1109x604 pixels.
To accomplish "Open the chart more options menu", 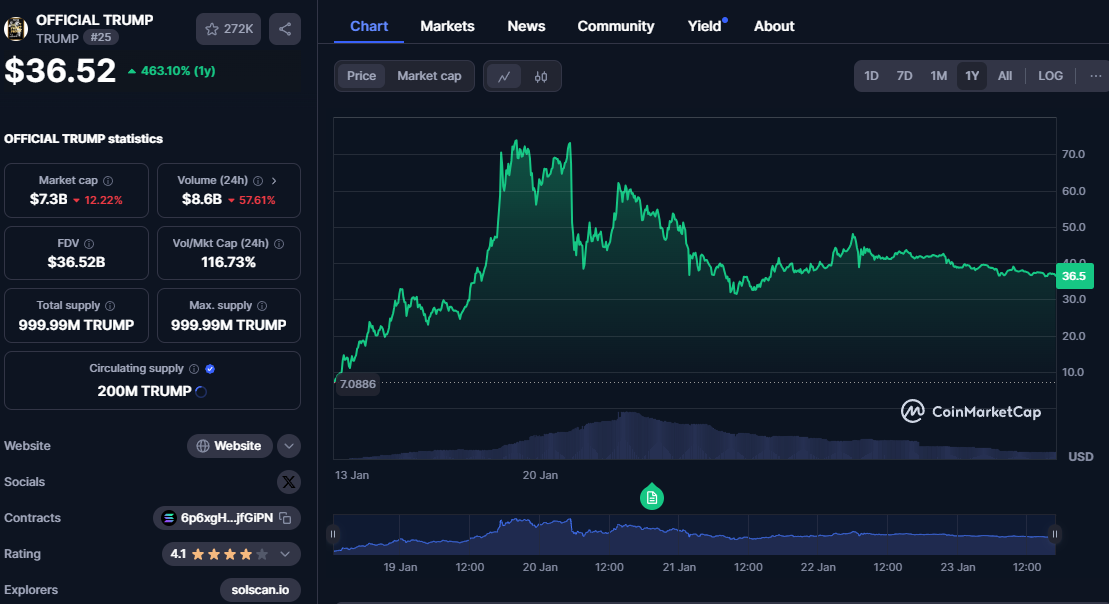I will (1095, 76).
